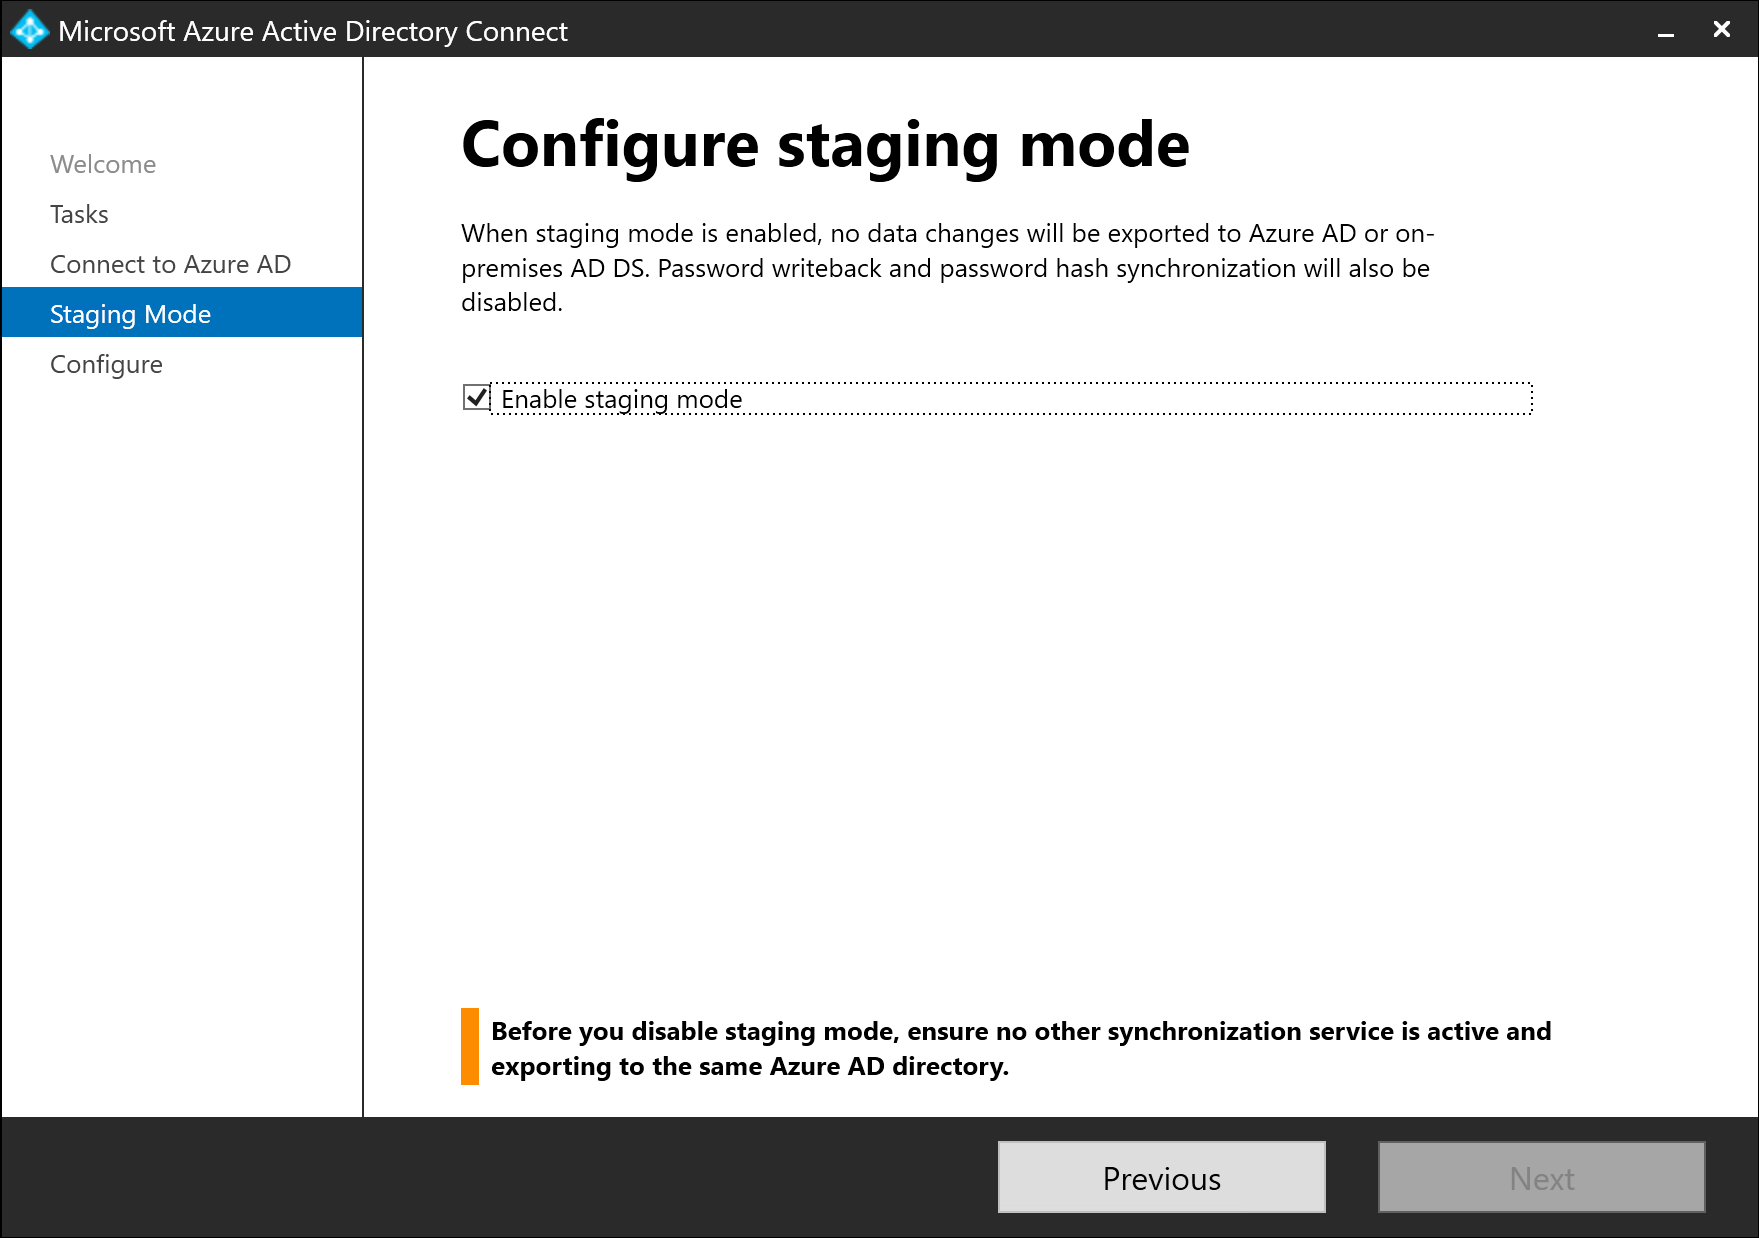Close the Azure AD Connect wizard
The width and height of the screenshot is (1759, 1238).
point(1721,30)
